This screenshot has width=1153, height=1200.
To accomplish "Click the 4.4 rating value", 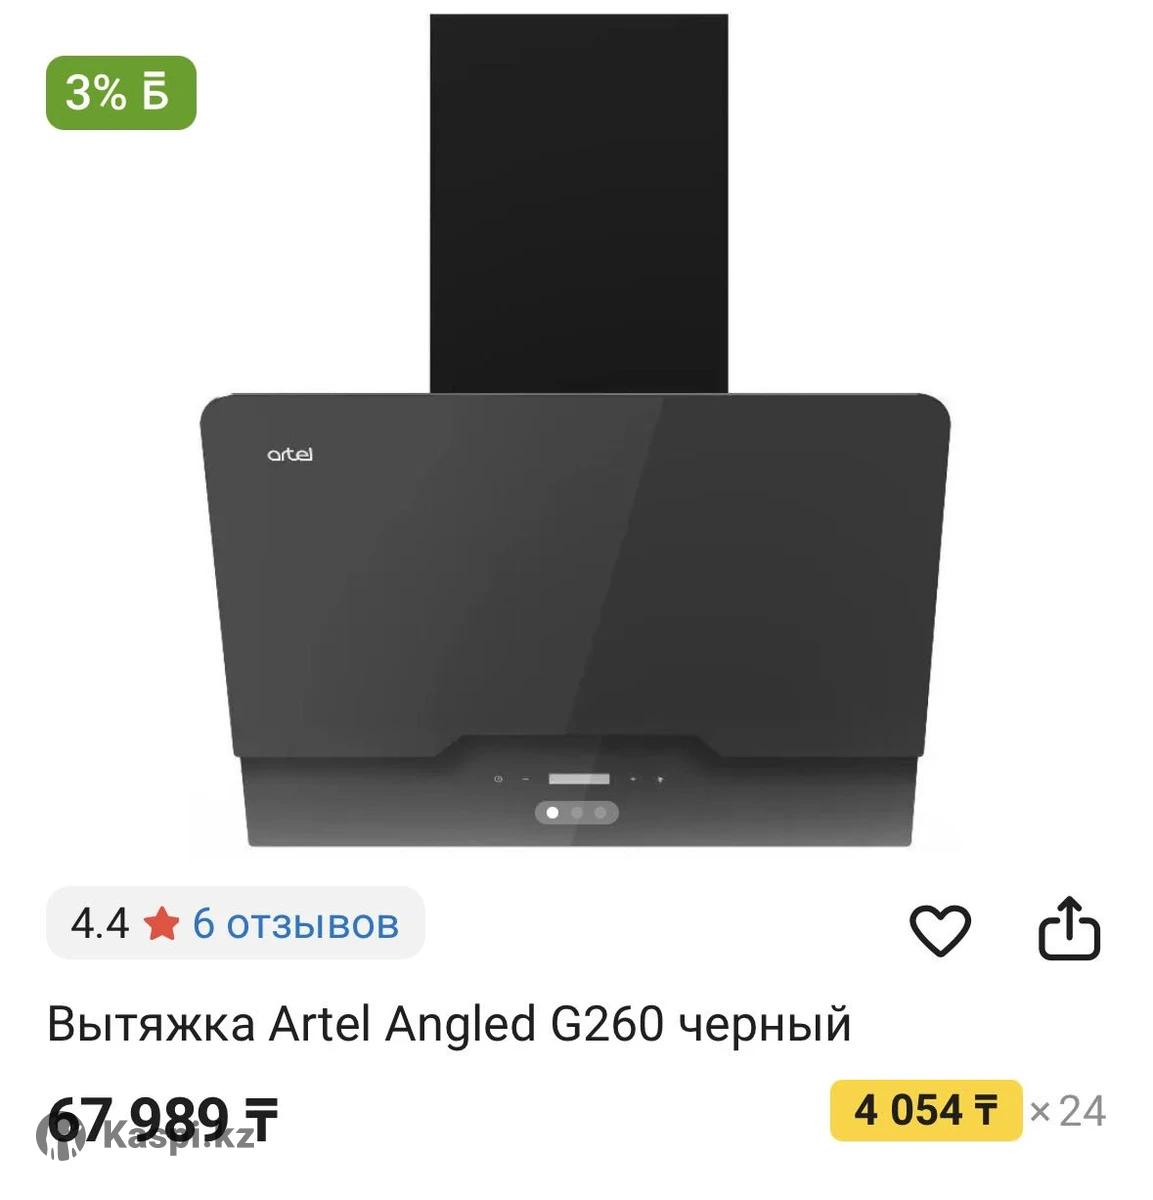I will (100, 923).
